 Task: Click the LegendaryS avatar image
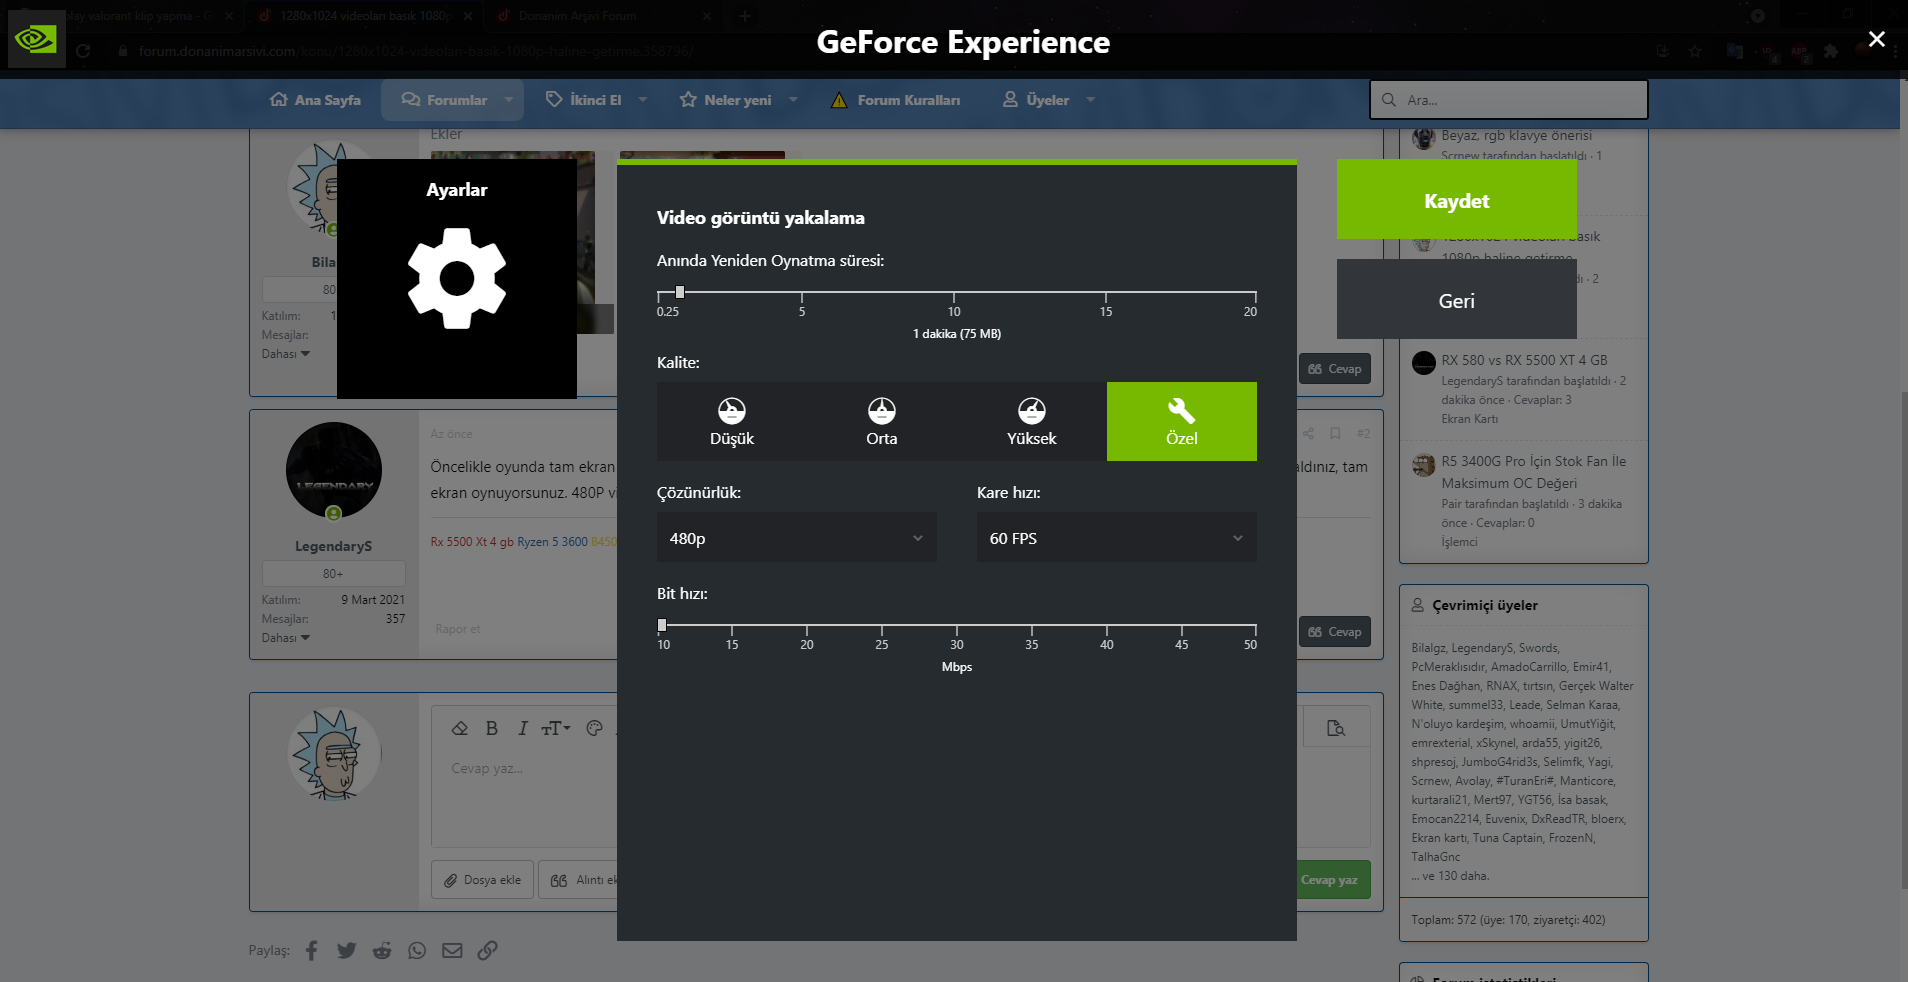pos(334,470)
